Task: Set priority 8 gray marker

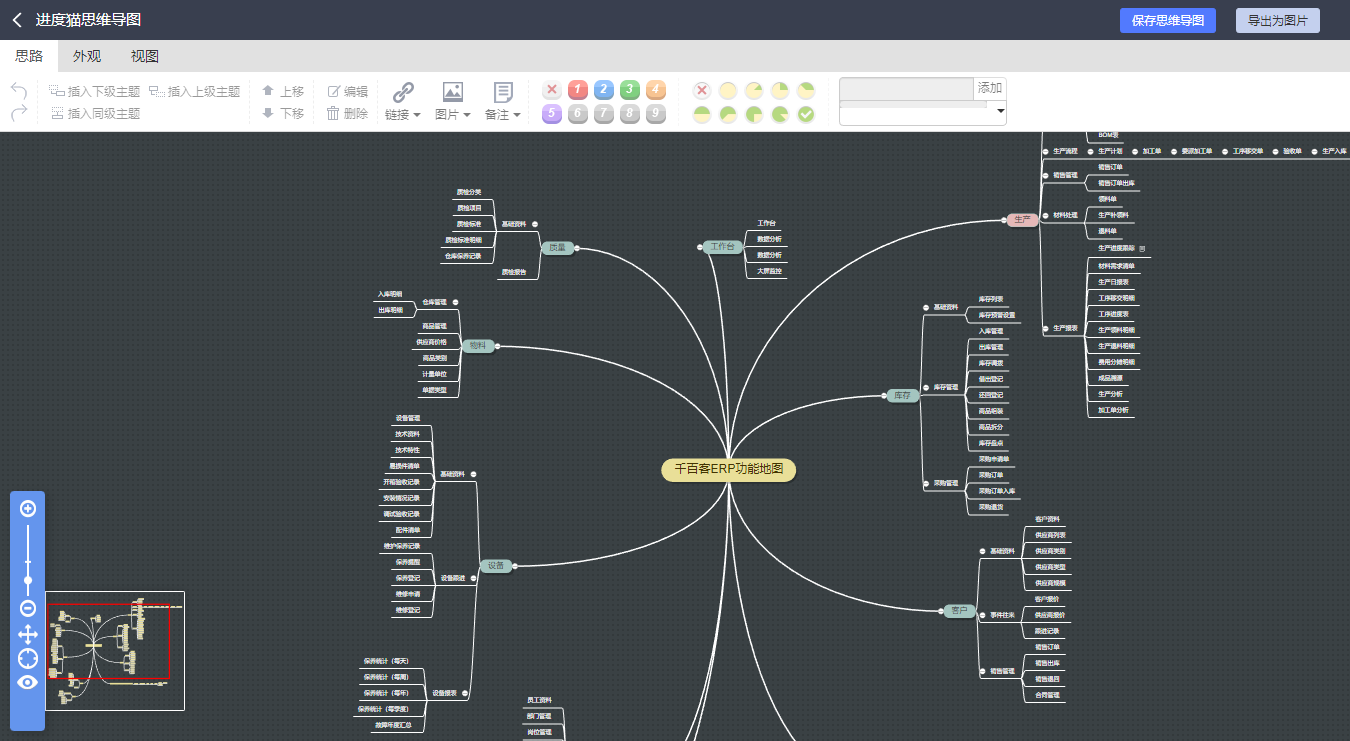Action: (x=630, y=114)
